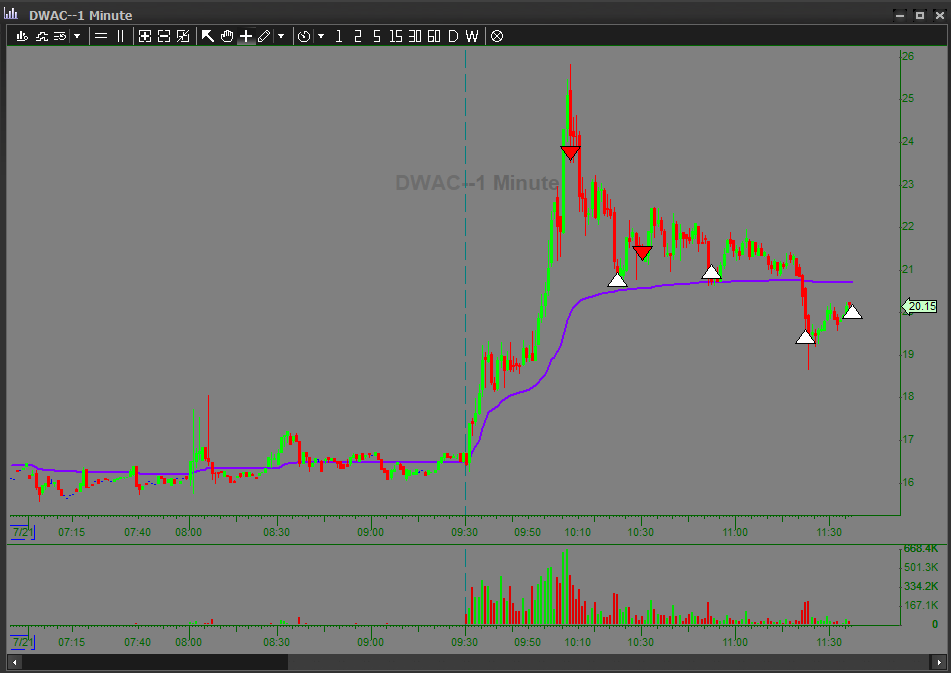The height and width of the screenshot is (673, 951).
Task: Select the pencil drawing tool
Action: [264, 36]
